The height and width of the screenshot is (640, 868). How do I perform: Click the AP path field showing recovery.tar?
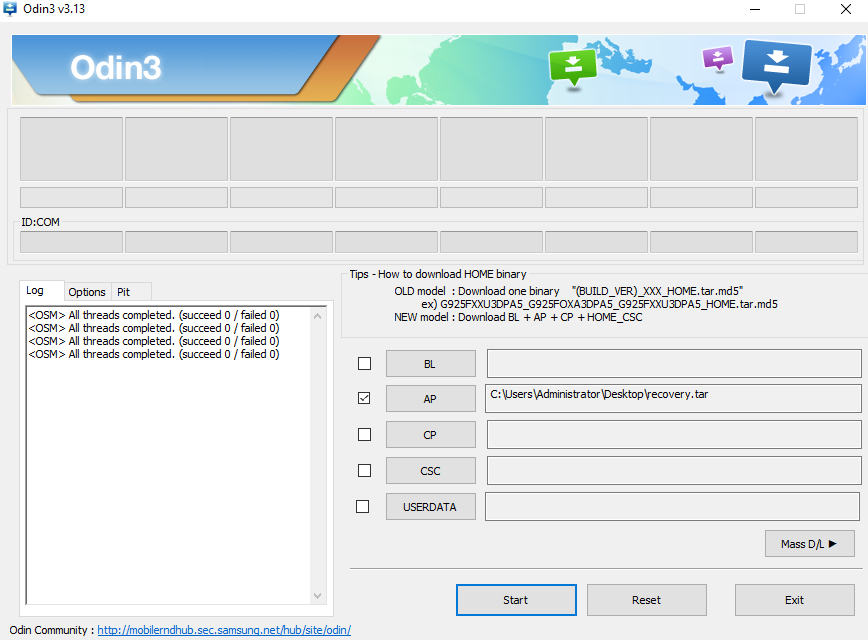[673, 398]
